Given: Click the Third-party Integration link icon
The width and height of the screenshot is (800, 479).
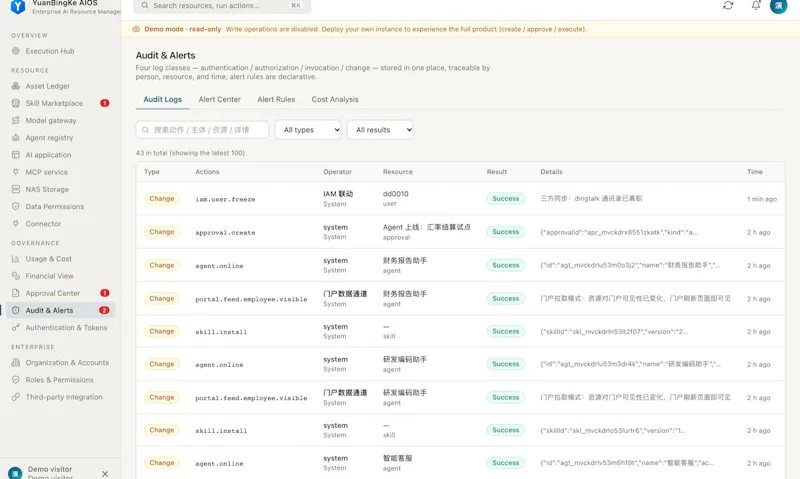Looking at the screenshot, I should [16, 397].
